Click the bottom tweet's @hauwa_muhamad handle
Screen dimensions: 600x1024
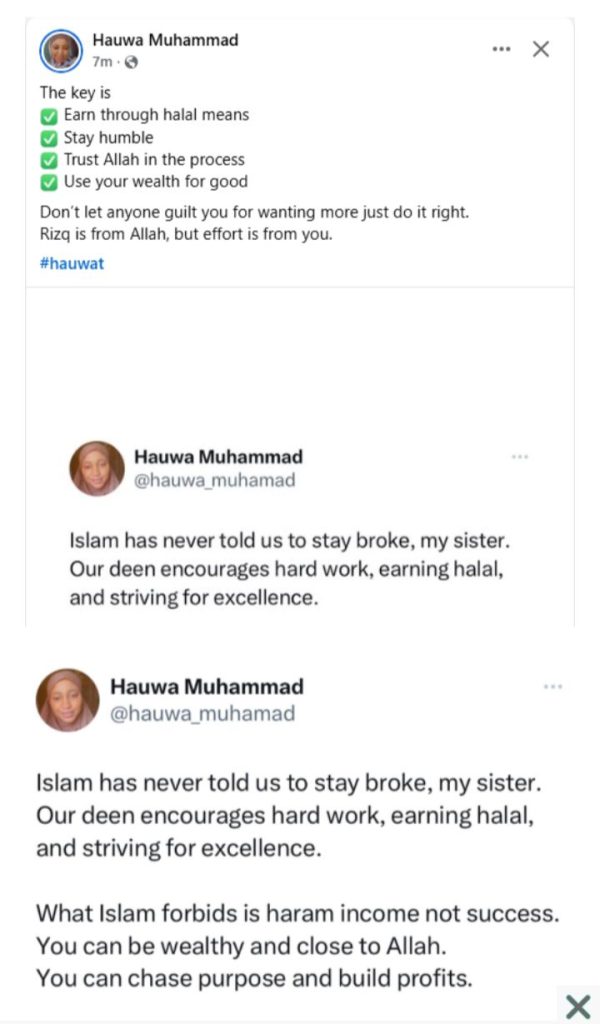pyautogui.click(x=202, y=713)
